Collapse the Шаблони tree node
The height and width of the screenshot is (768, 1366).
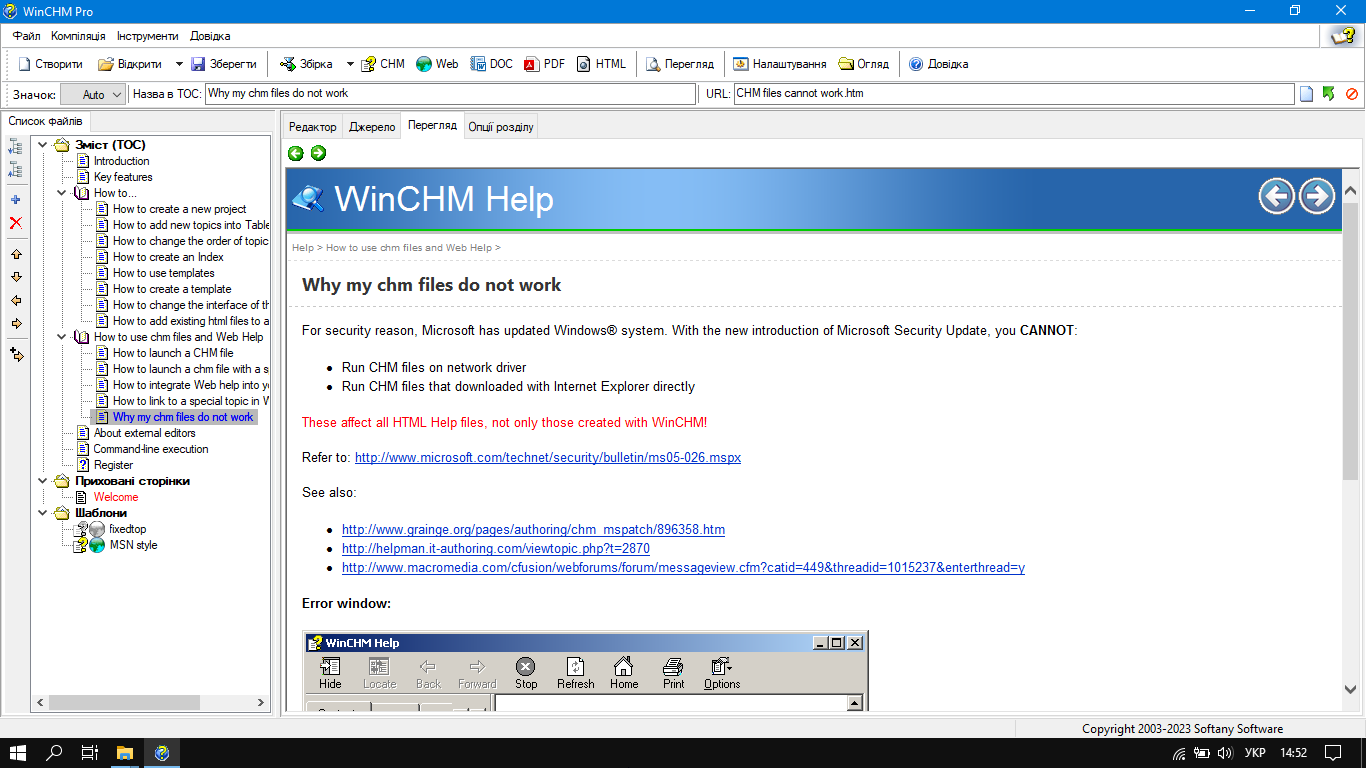[x=43, y=513]
